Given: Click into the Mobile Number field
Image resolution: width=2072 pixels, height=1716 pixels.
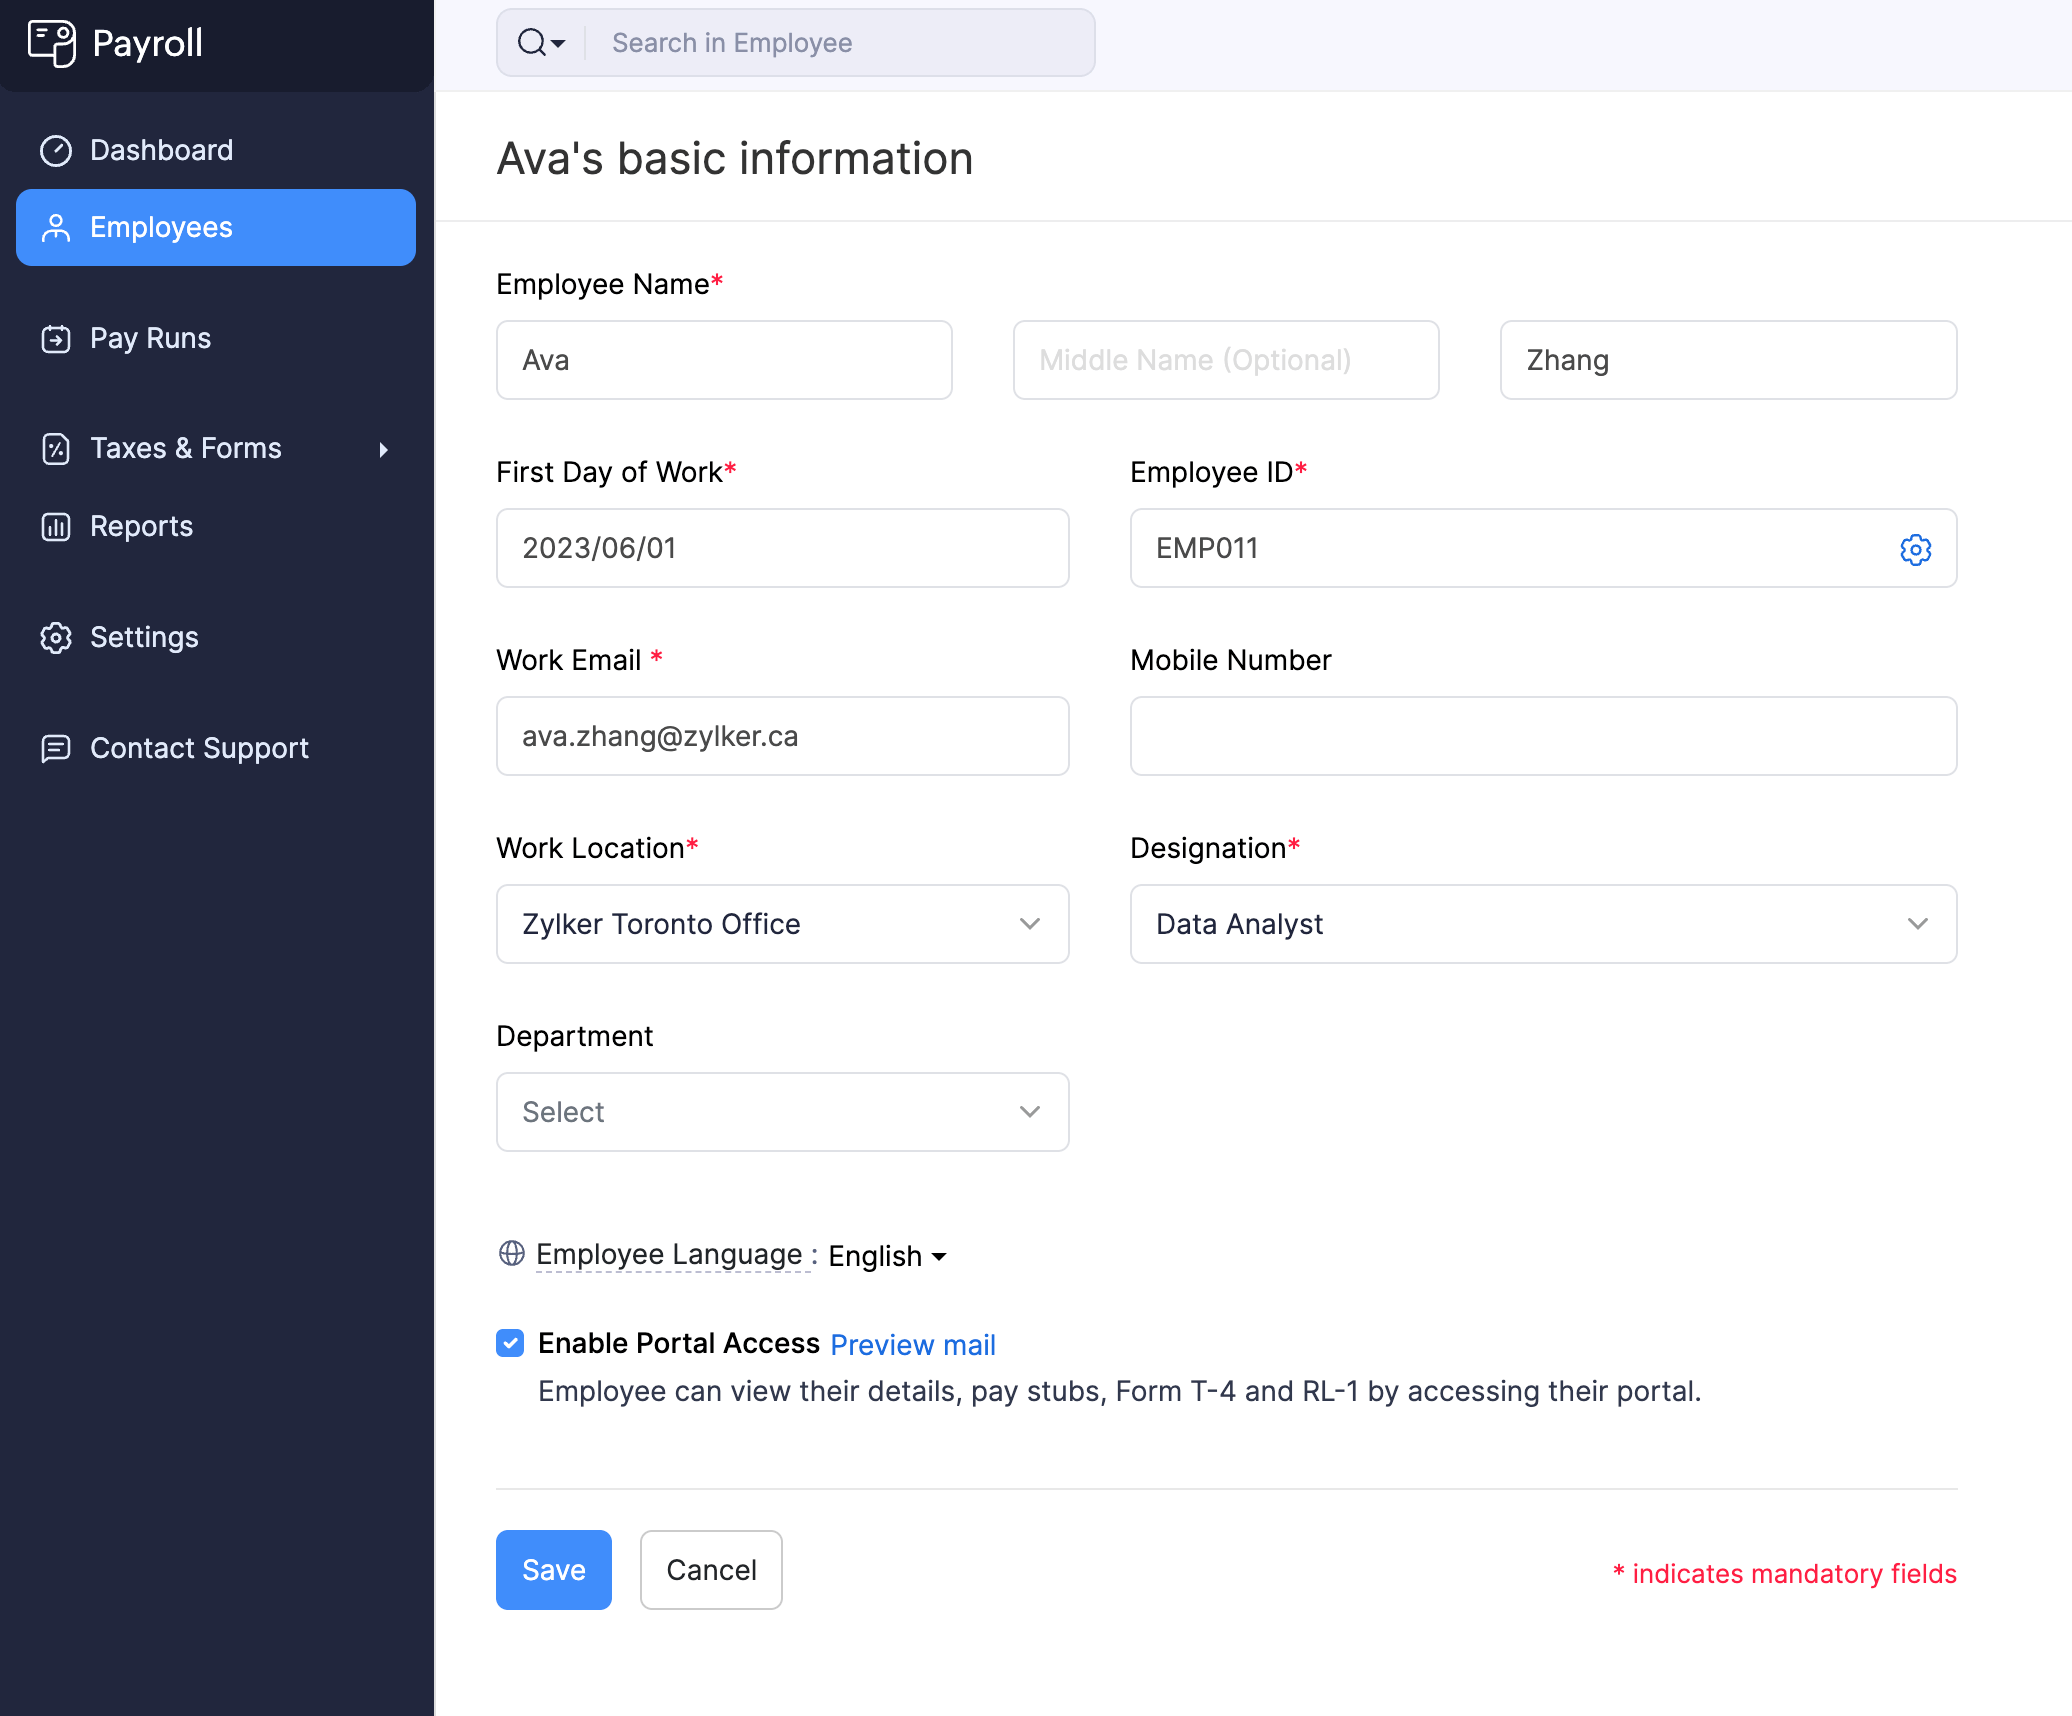Looking at the screenshot, I should [x=1542, y=736].
